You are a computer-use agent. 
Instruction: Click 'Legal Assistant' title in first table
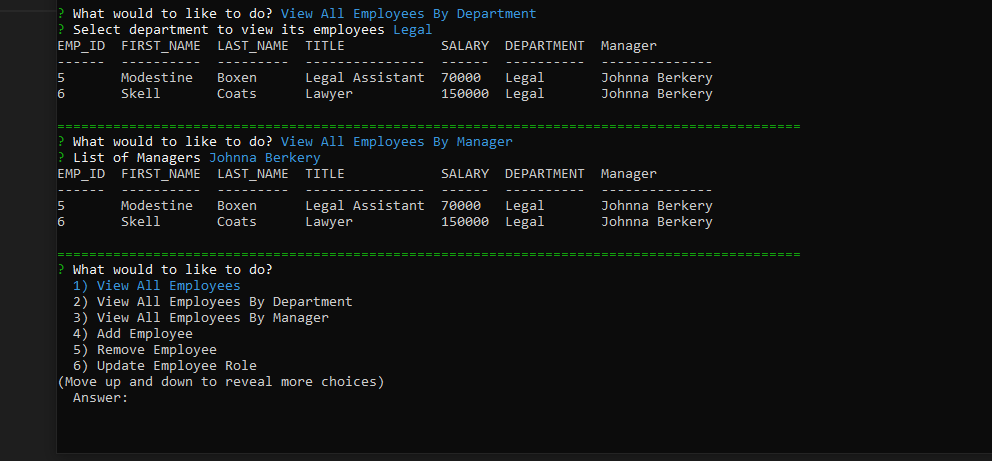click(x=365, y=78)
